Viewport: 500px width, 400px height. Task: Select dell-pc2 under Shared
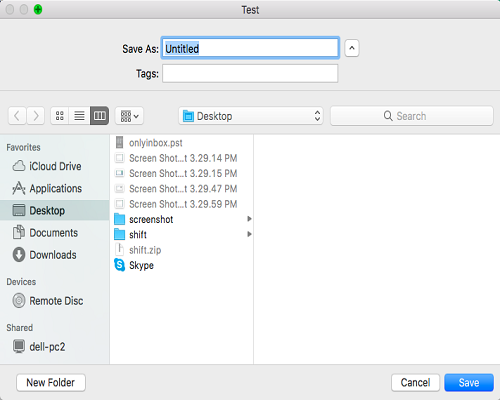coord(54,347)
